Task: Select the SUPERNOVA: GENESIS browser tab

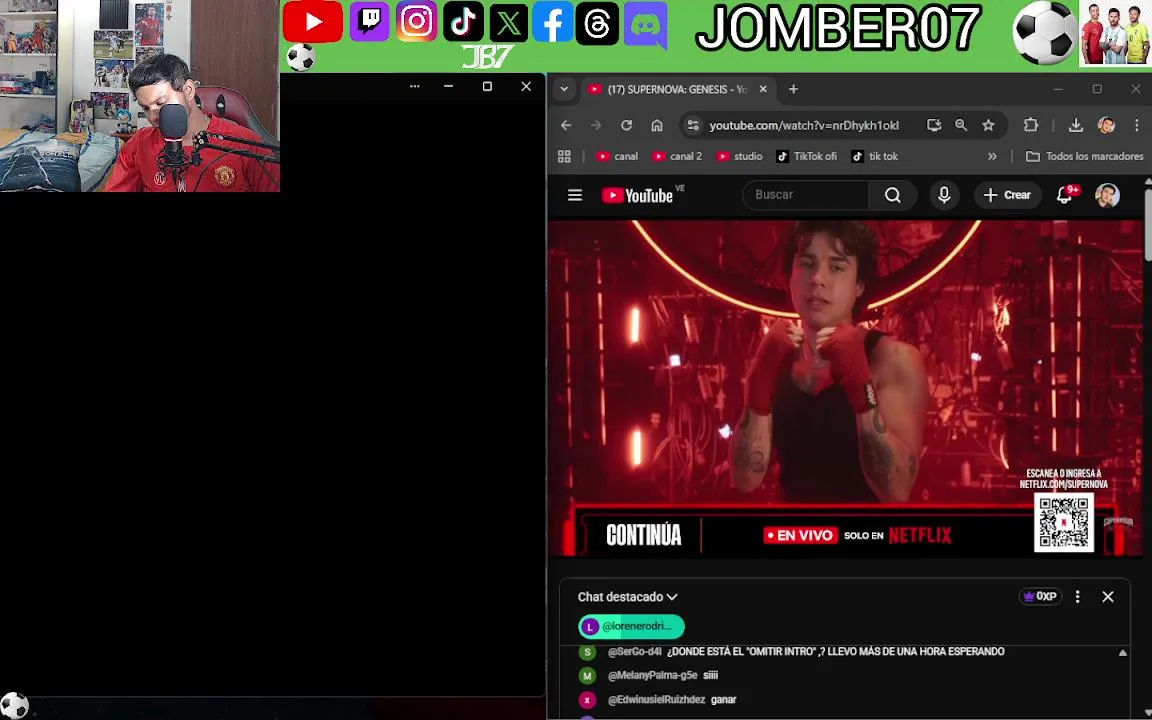Action: 677,90
